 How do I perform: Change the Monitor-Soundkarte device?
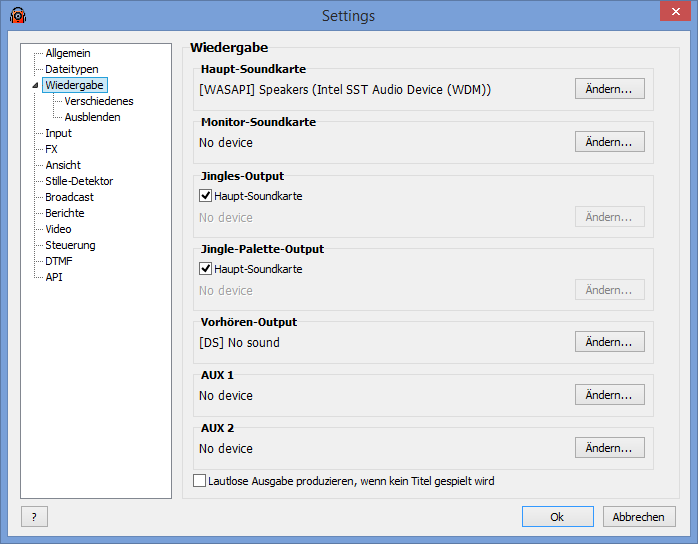(x=609, y=142)
